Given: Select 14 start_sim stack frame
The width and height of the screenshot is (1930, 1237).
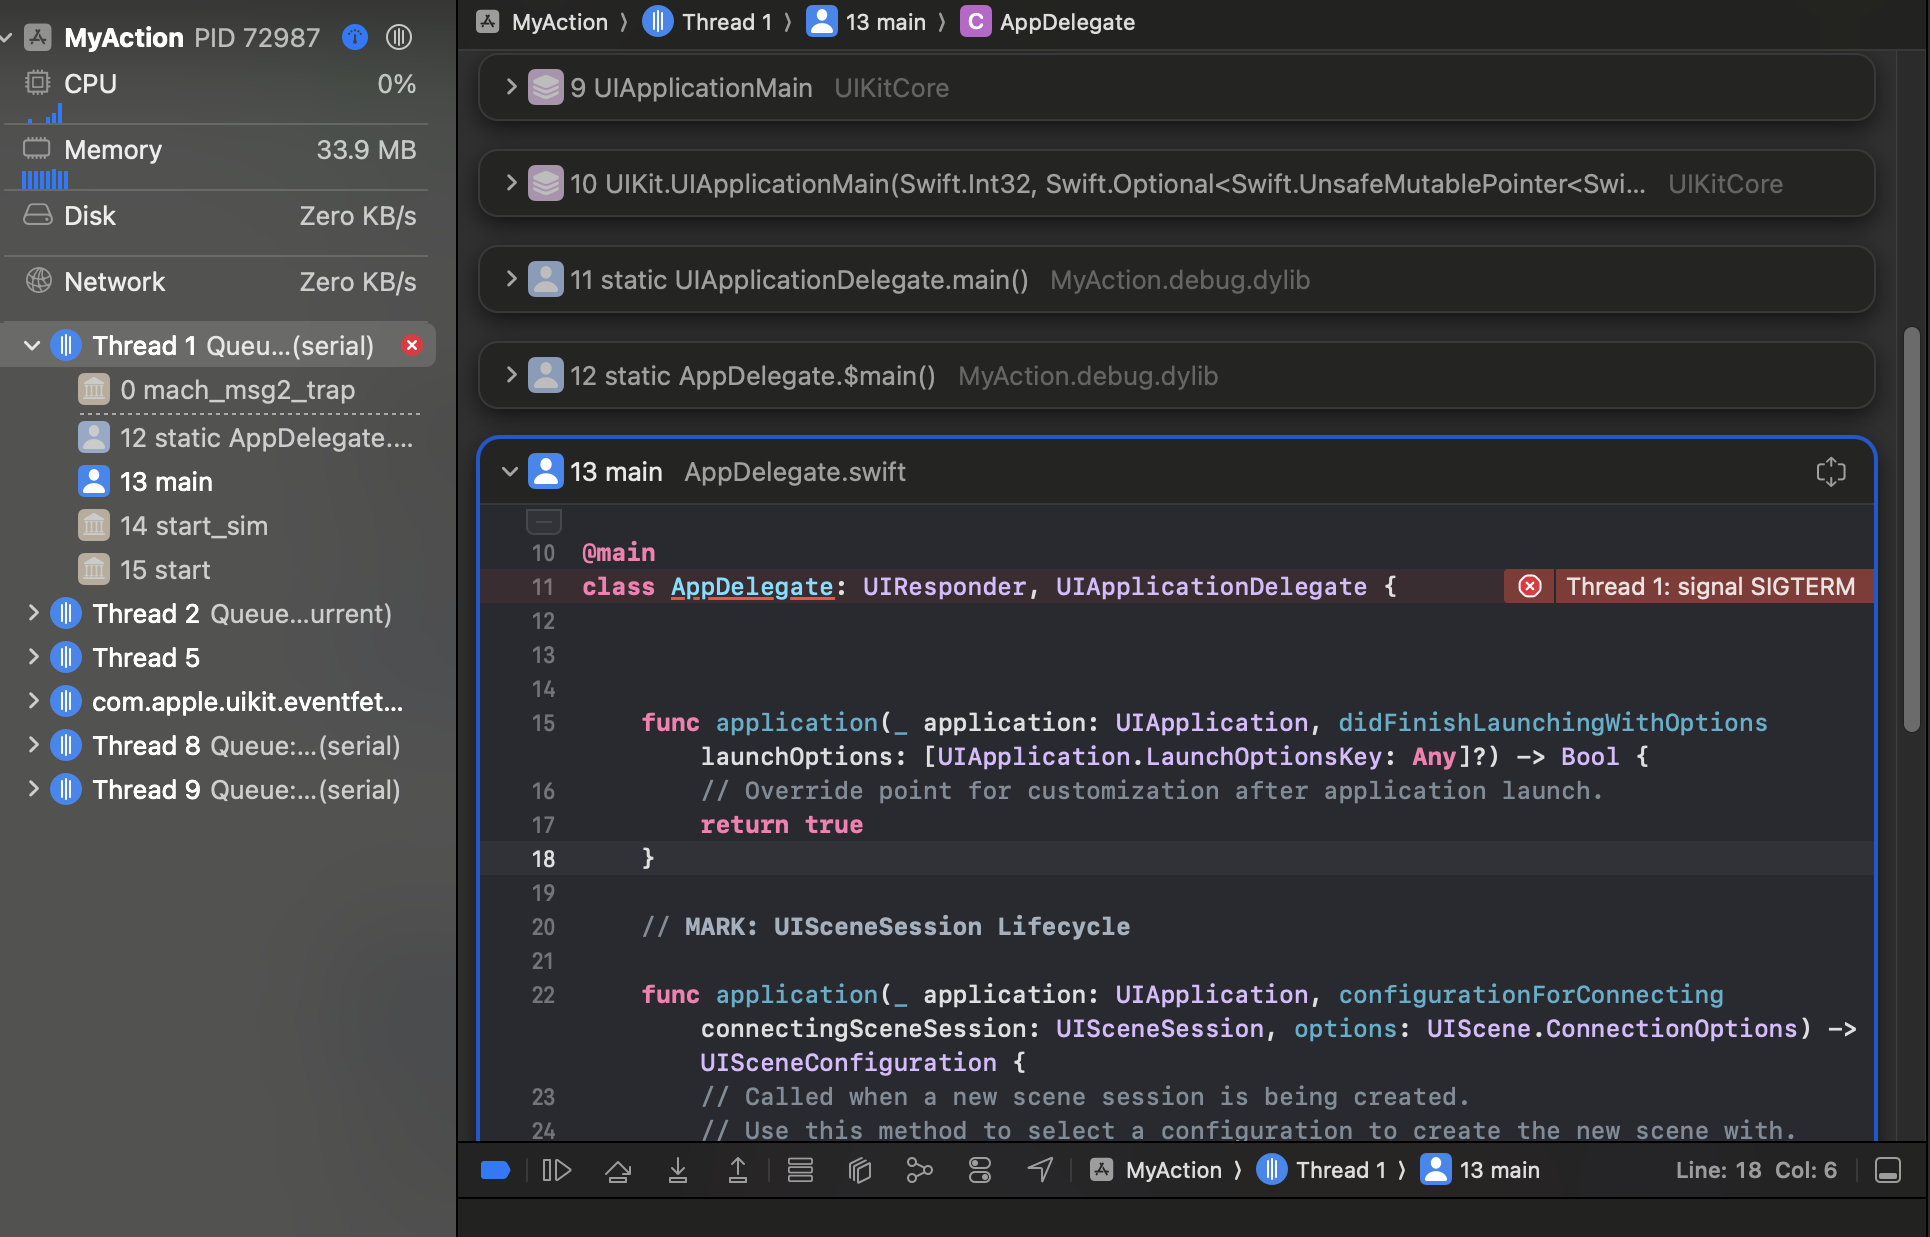Looking at the screenshot, I should pos(194,526).
